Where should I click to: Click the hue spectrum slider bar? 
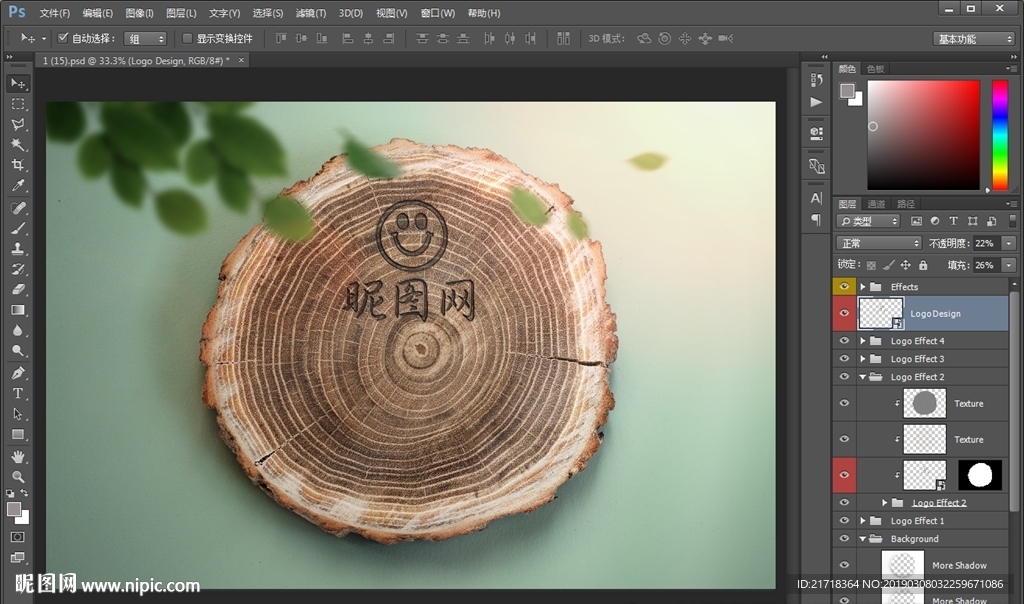pyautogui.click(x=1000, y=135)
